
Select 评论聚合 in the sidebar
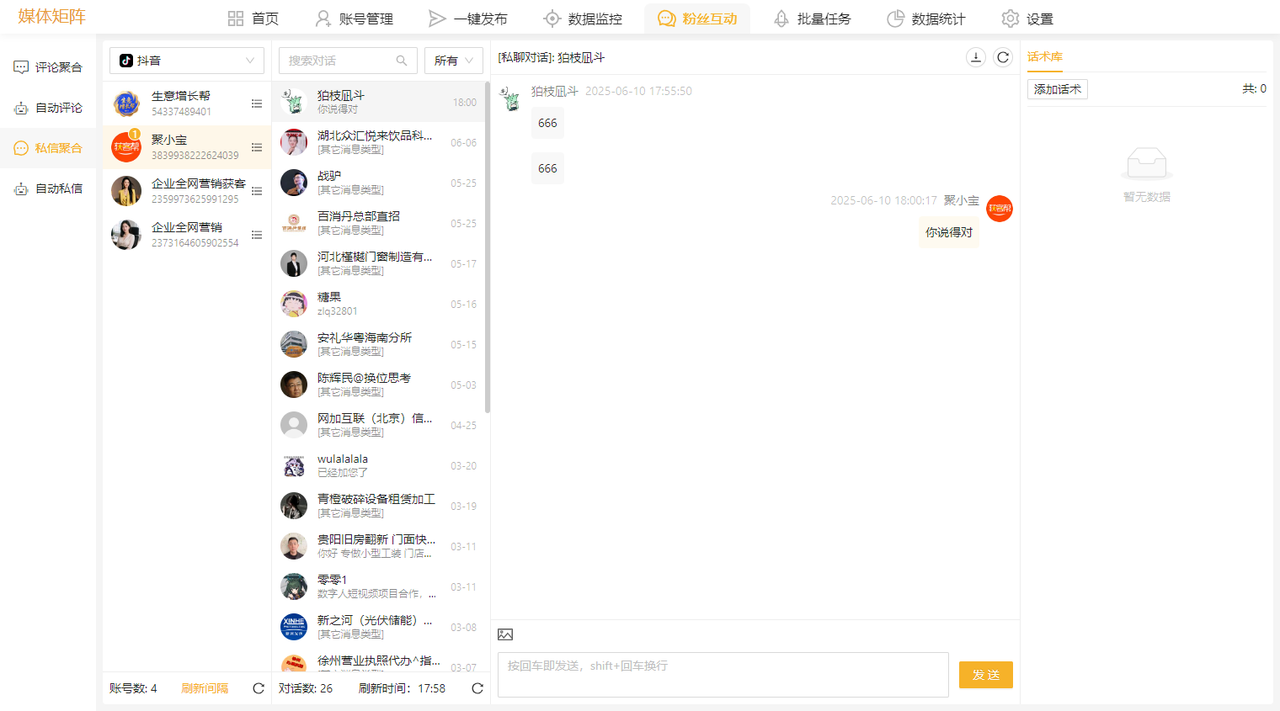point(48,67)
